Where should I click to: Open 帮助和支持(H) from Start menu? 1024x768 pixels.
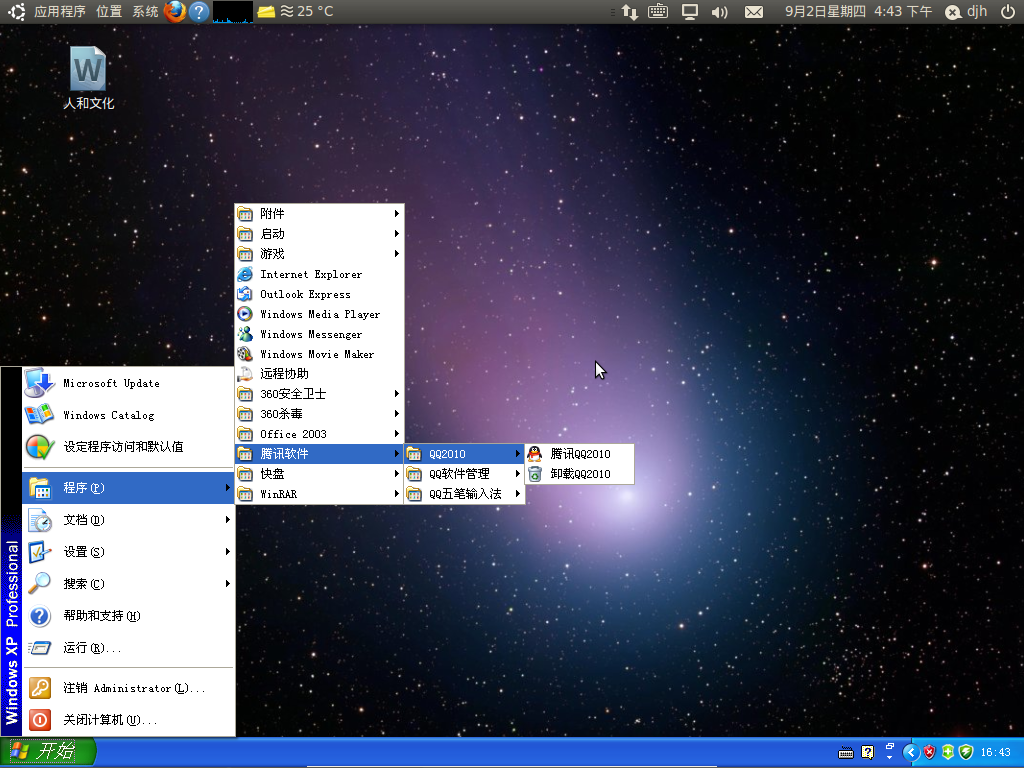point(128,616)
